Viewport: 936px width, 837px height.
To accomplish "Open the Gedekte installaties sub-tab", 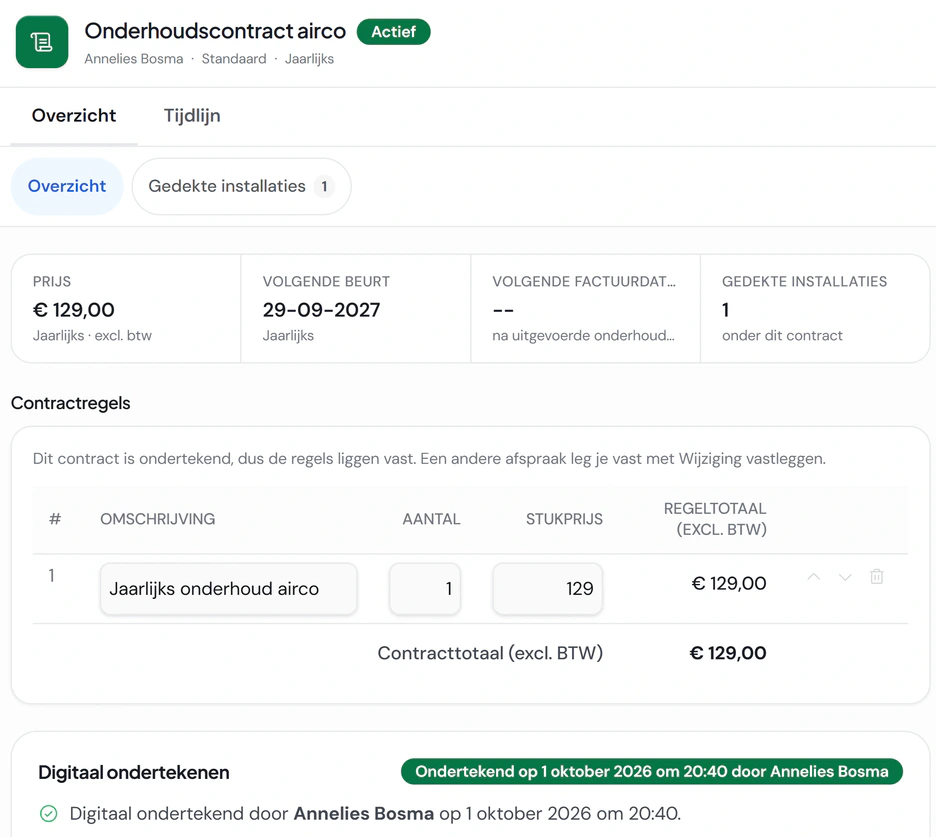I will 241,186.
